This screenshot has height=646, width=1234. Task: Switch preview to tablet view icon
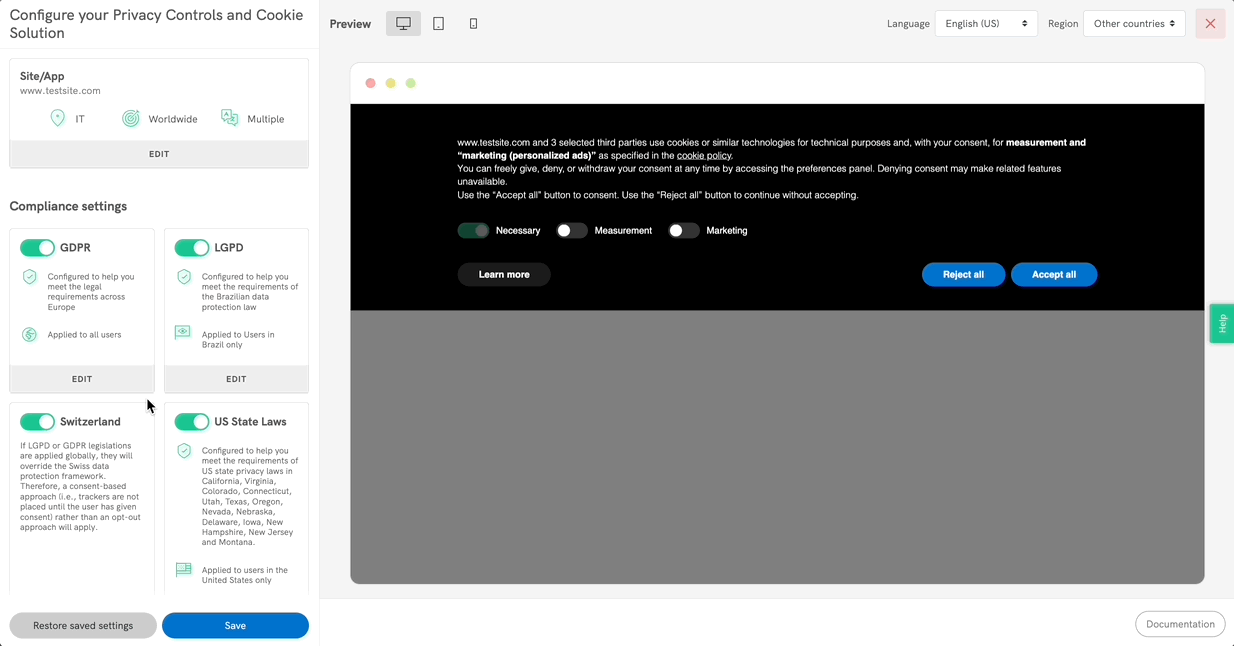[x=438, y=24]
